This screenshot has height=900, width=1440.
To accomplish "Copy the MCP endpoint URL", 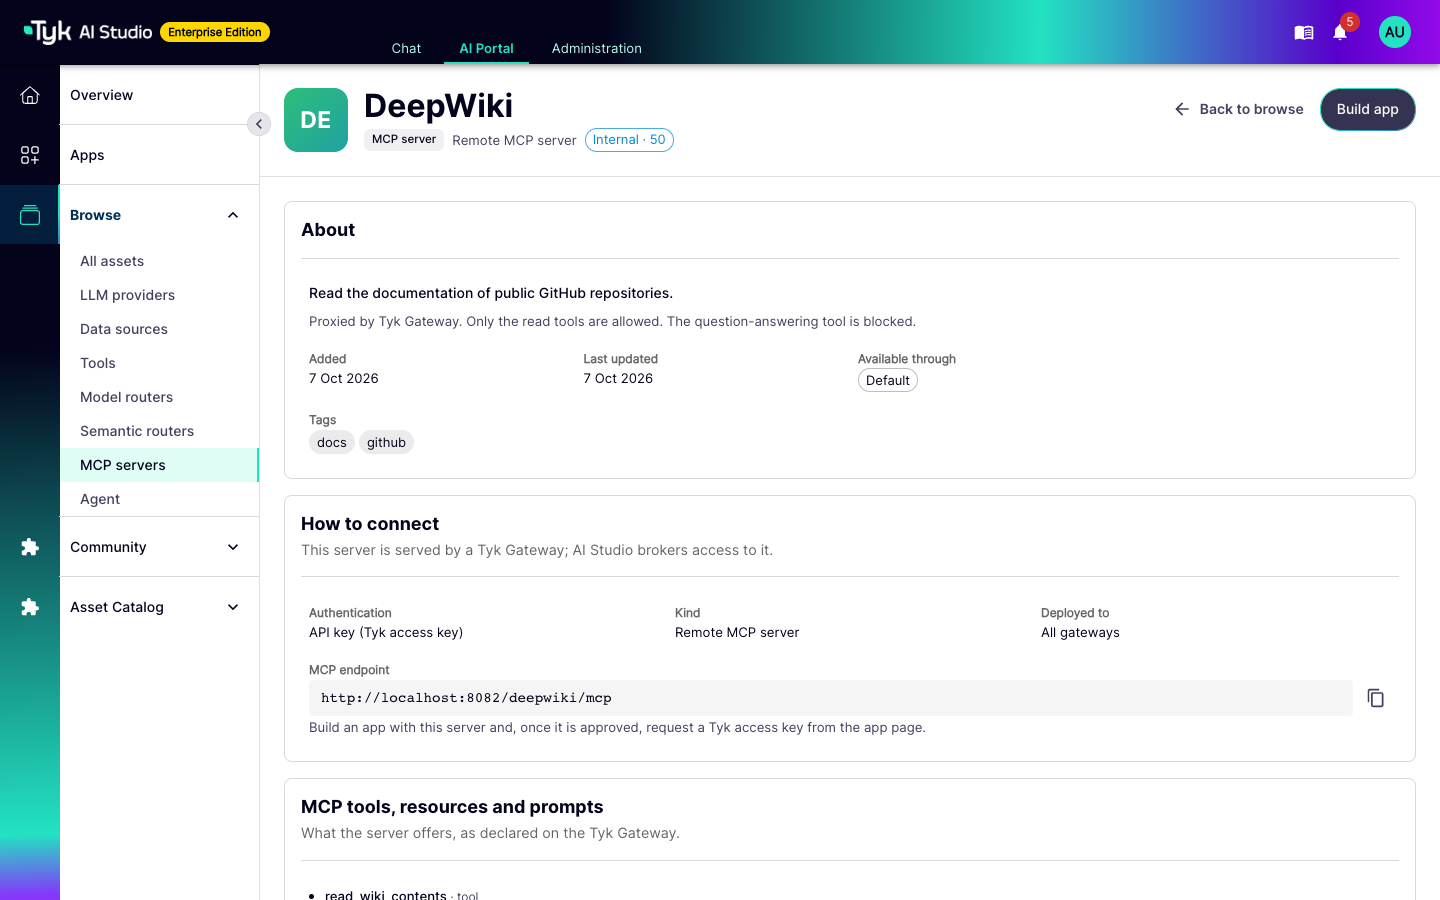I will pyautogui.click(x=1376, y=698).
